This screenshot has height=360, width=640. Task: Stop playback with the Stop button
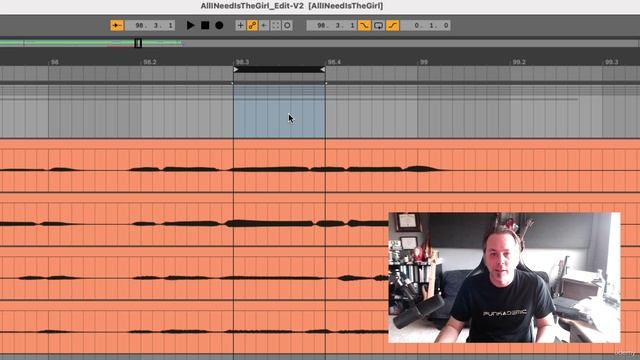[205, 25]
